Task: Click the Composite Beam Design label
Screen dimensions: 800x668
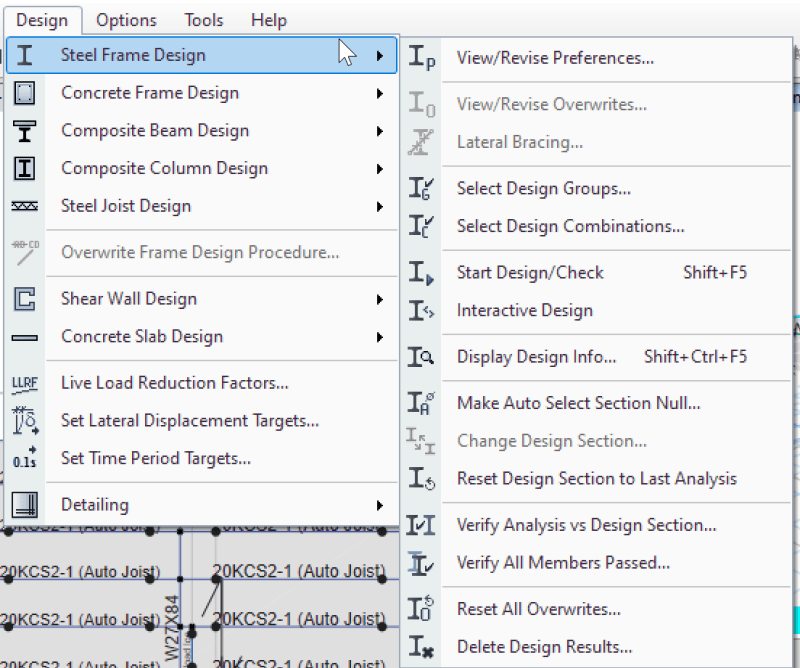Action: (x=155, y=131)
